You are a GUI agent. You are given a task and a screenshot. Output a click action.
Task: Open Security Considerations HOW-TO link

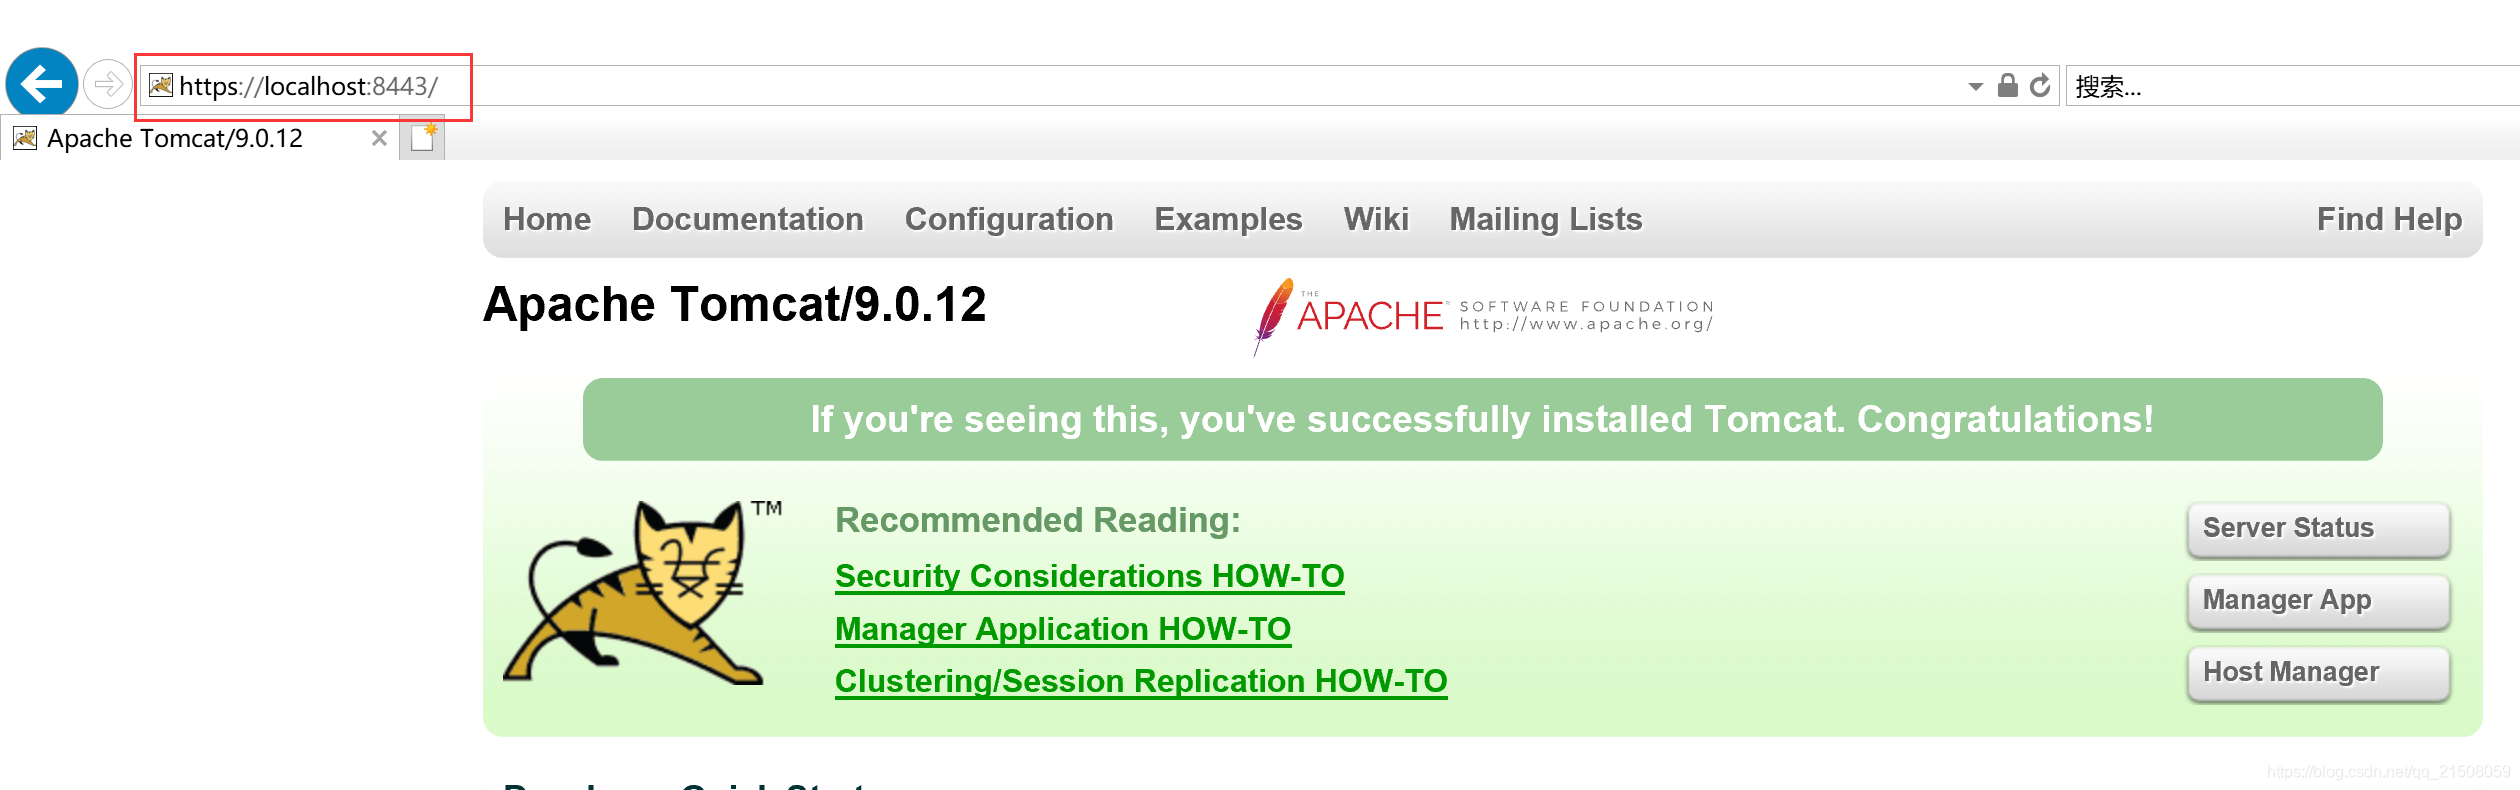click(x=1089, y=576)
